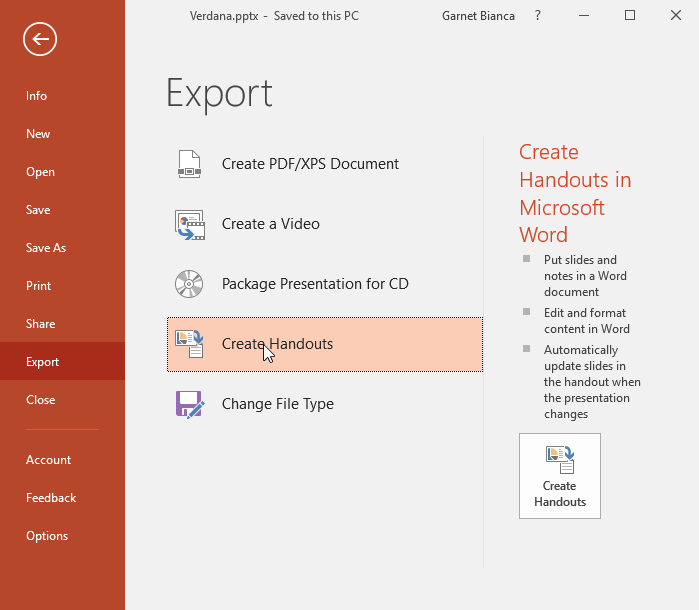Open the help question mark
The height and width of the screenshot is (610, 699).
(x=538, y=16)
